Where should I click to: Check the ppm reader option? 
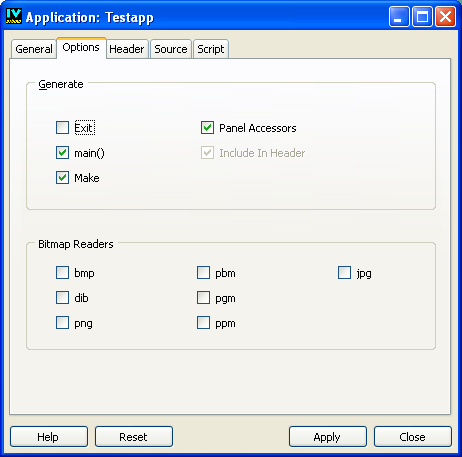tap(203, 323)
